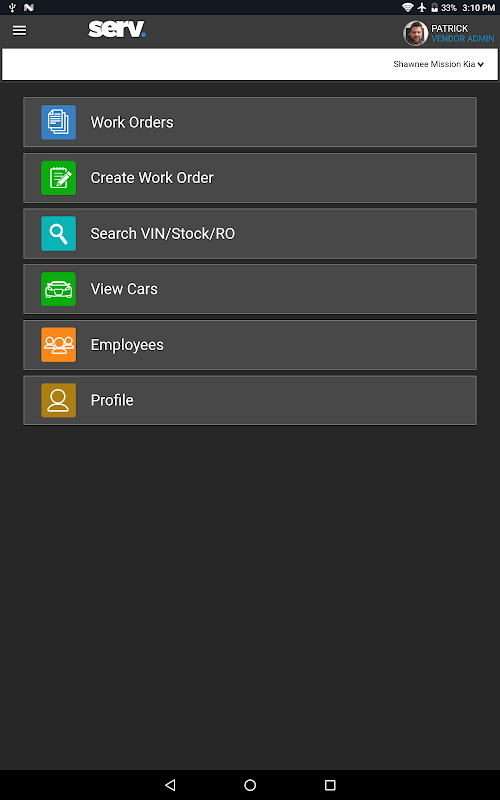Select Create Work Order menu entry
The width and height of the screenshot is (500, 800).
[x=250, y=178]
